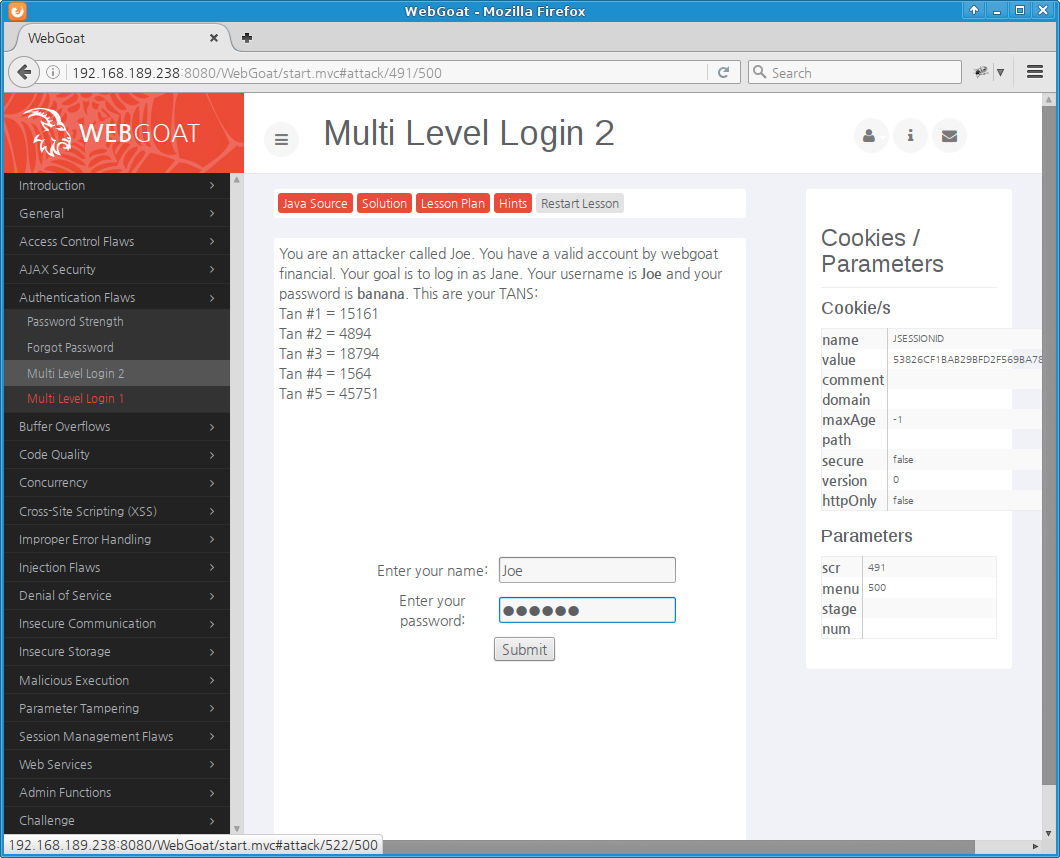Open Session Management Flaws category
Screen dimensions: 1060x858
click(117, 736)
